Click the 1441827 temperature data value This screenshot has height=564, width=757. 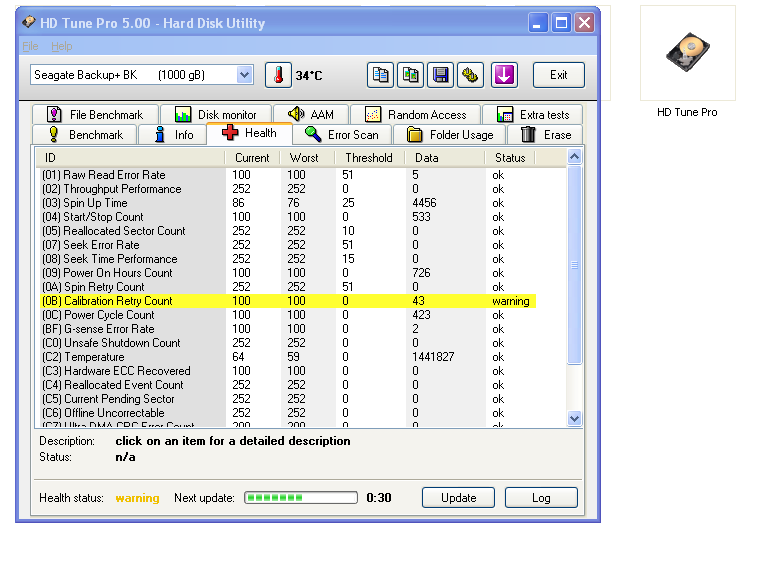(x=433, y=357)
